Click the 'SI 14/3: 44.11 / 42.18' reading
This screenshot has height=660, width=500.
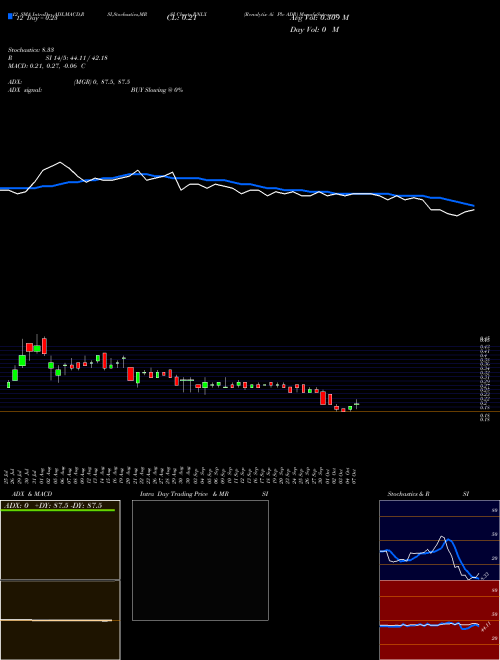[77, 58]
